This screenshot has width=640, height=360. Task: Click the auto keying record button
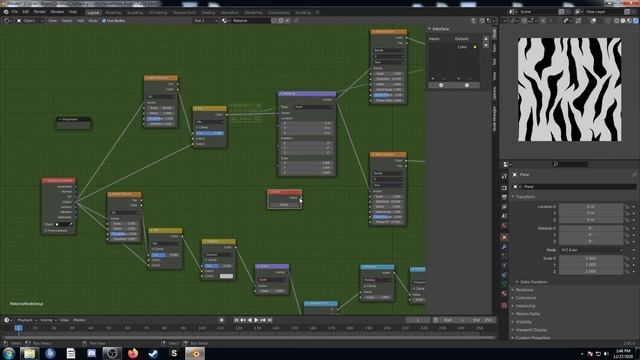tap(221, 320)
